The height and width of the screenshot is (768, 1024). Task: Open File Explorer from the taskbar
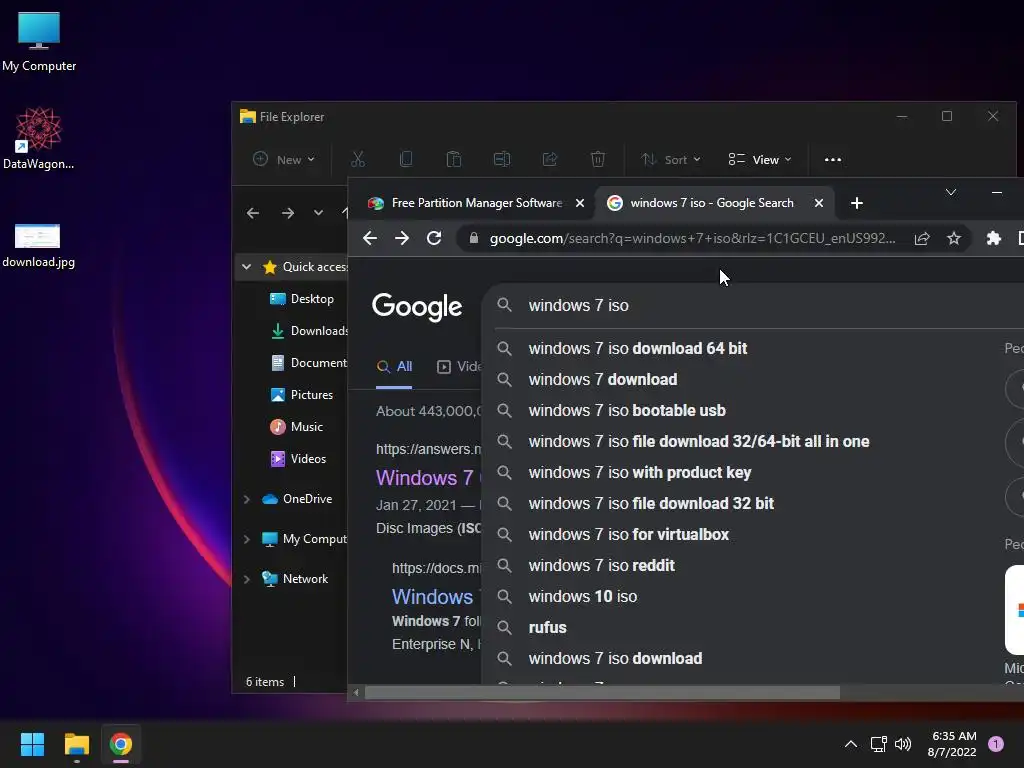click(76, 744)
